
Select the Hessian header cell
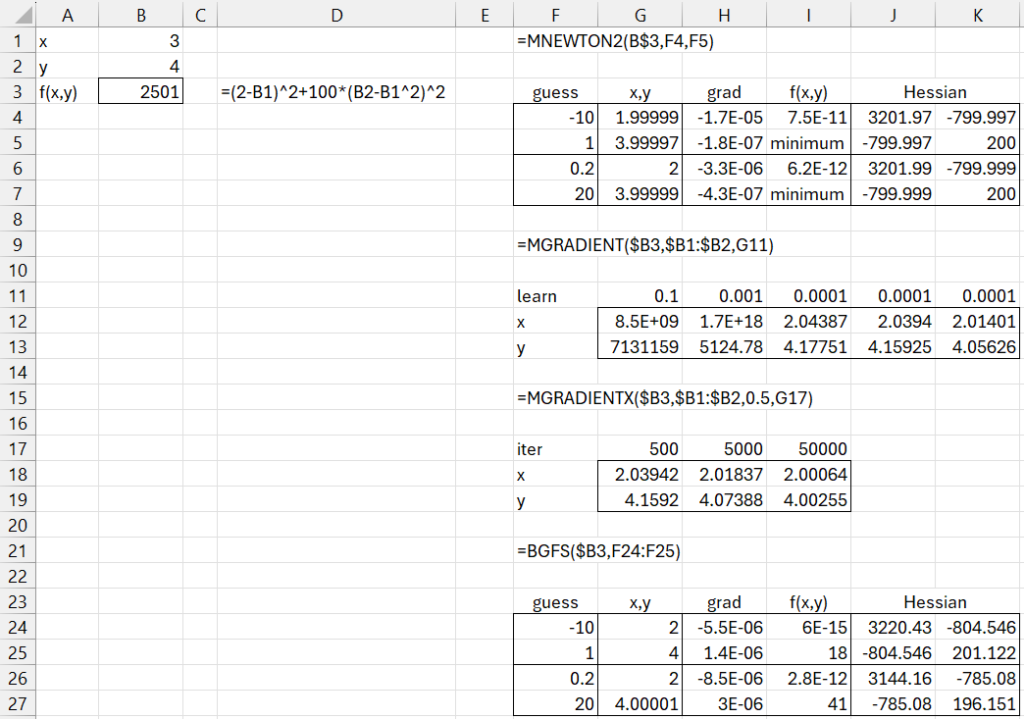935,91
